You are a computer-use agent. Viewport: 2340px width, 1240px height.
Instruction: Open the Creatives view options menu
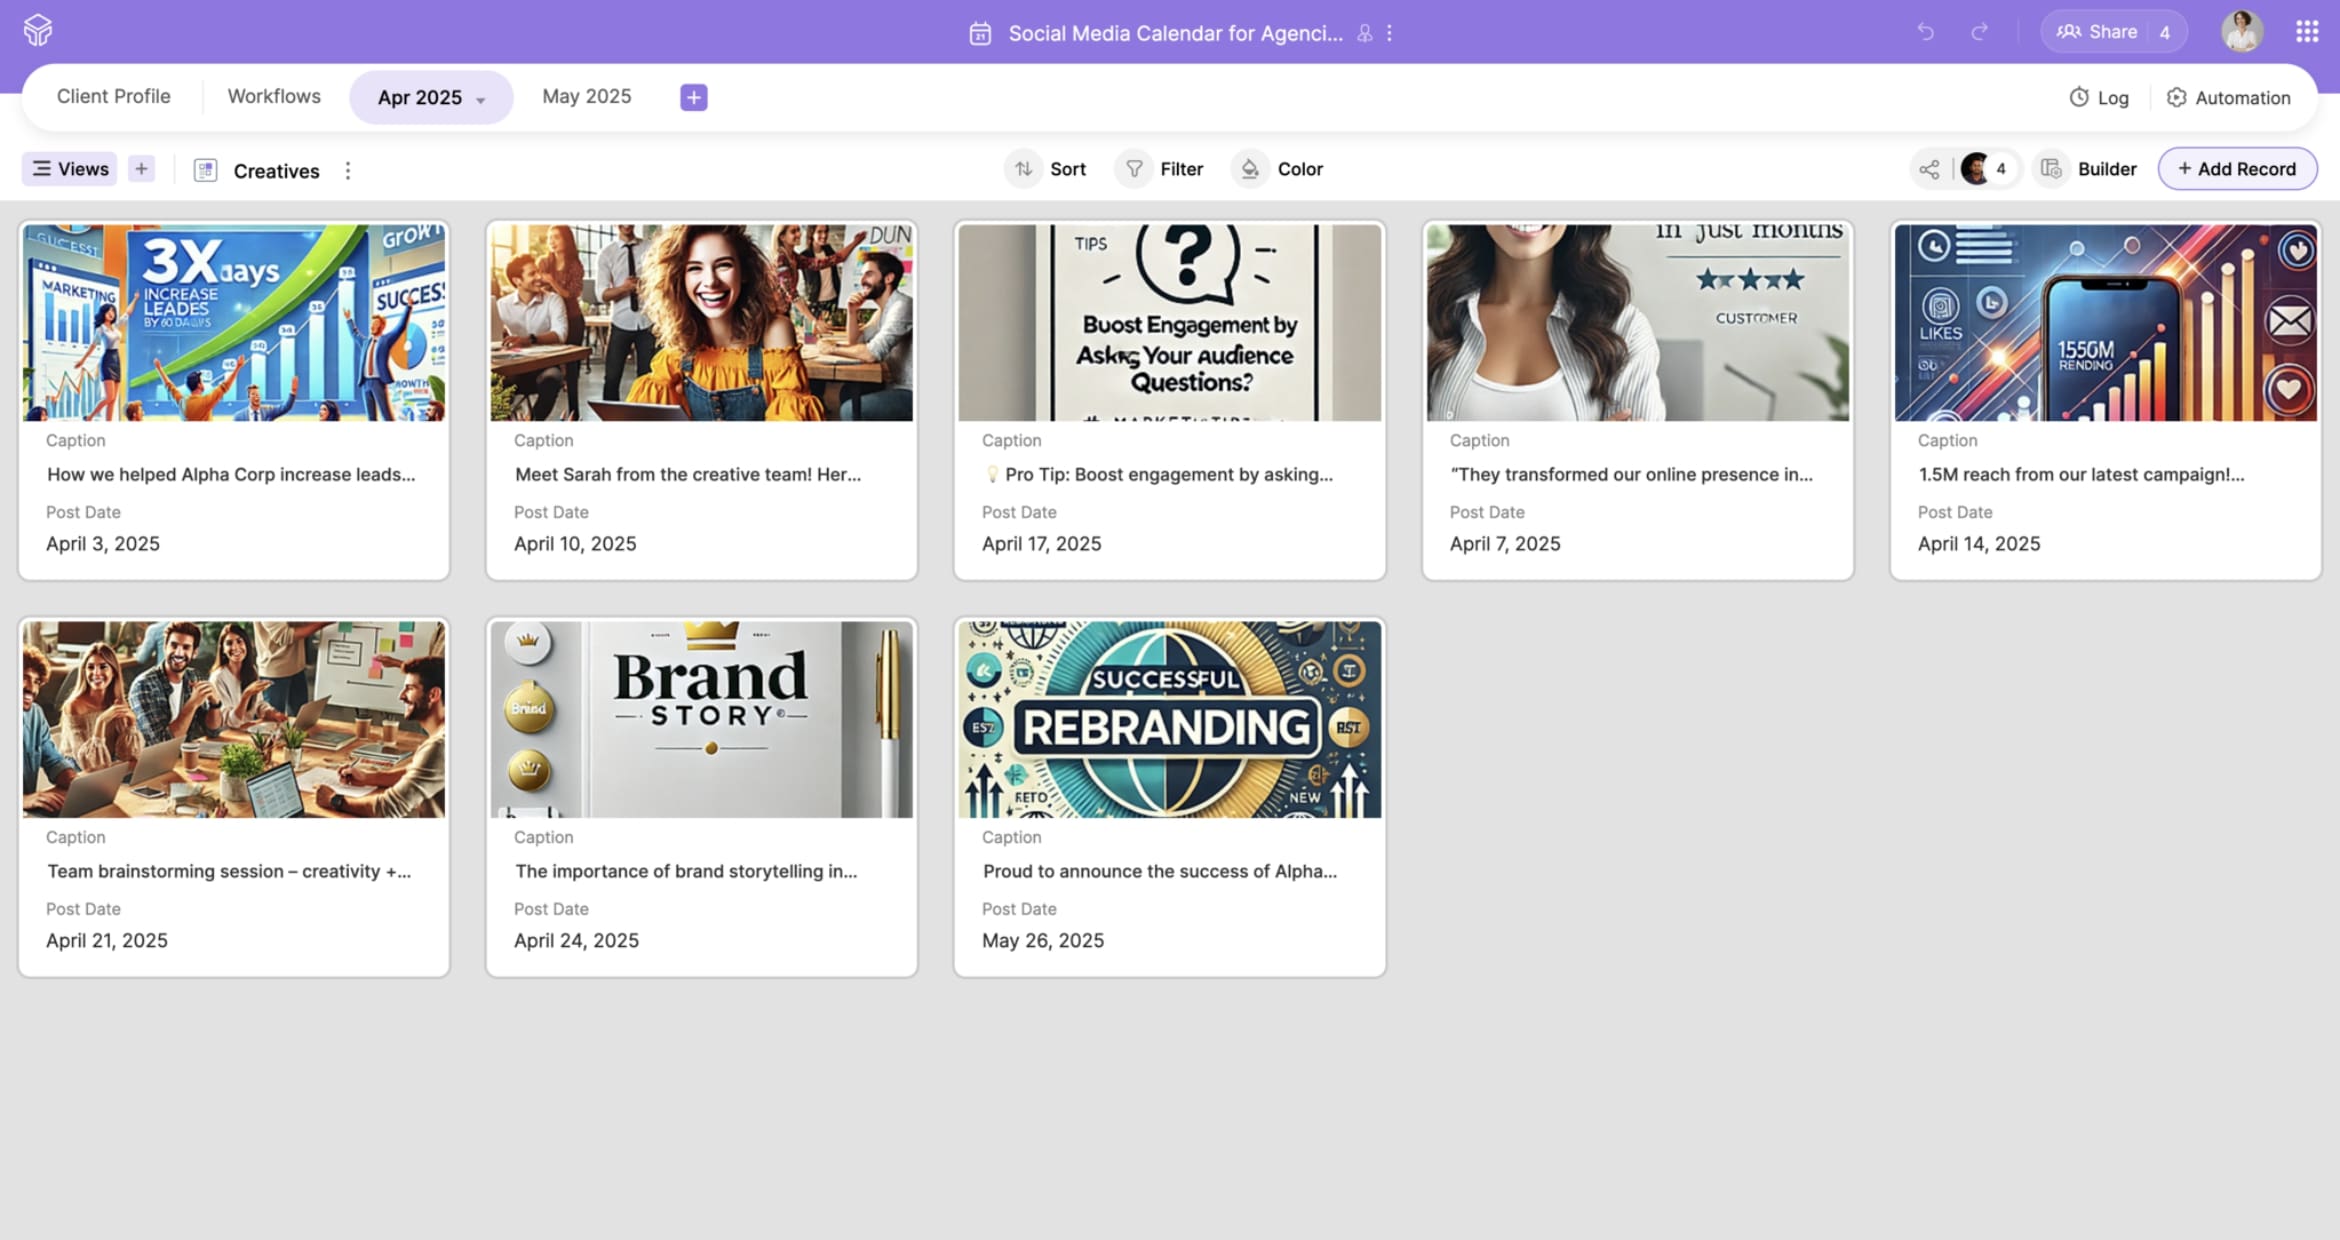[348, 171]
